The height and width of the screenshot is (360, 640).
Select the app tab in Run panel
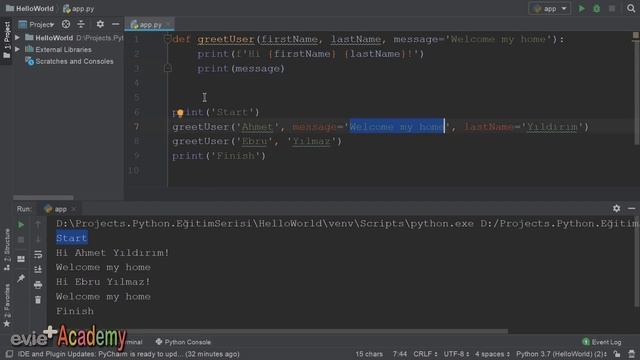click(60, 209)
